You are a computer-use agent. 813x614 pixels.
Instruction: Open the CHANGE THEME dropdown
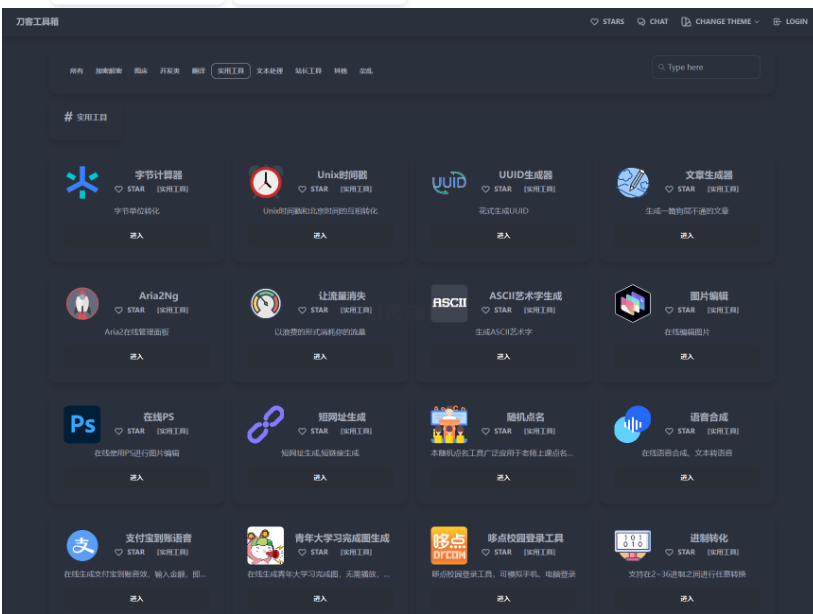click(720, 21)
